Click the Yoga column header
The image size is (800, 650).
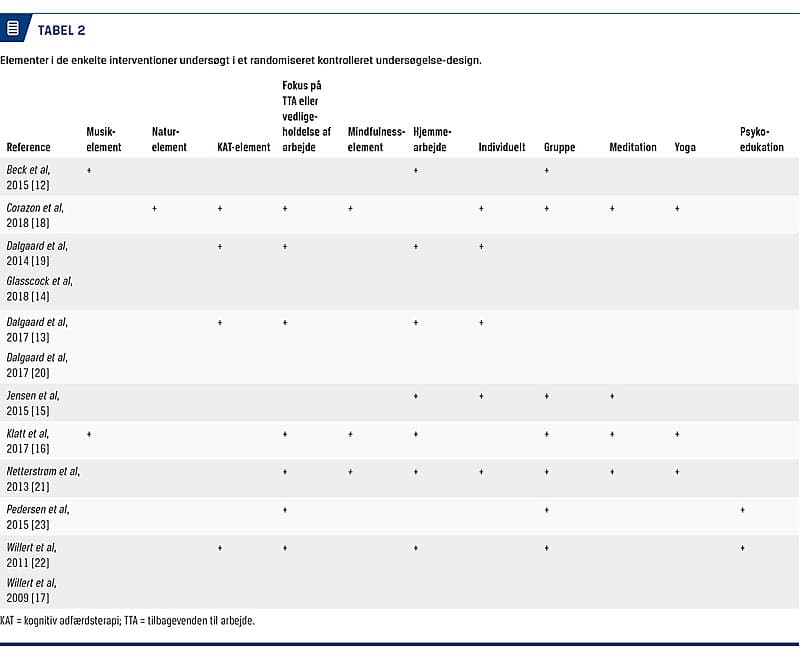685,147
